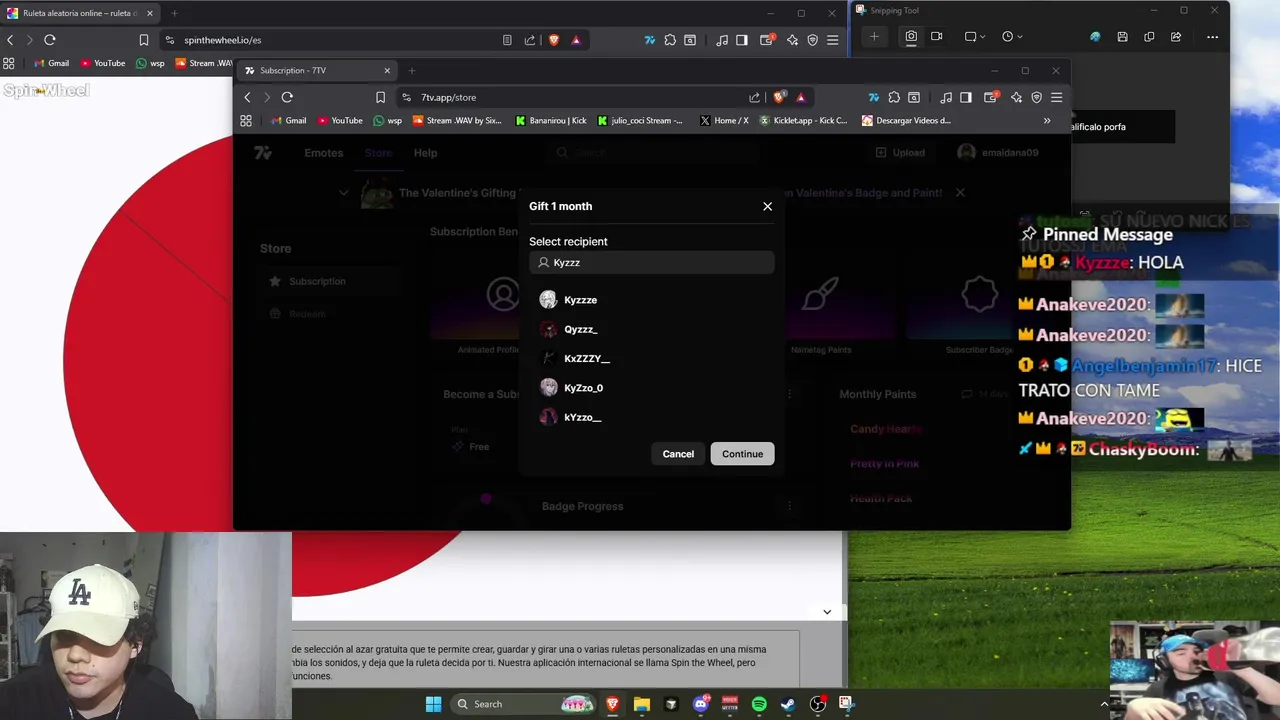Open the Brave Wallet in the 7TV window
This screenshot has width=1280, height=720.
point(991,97)
